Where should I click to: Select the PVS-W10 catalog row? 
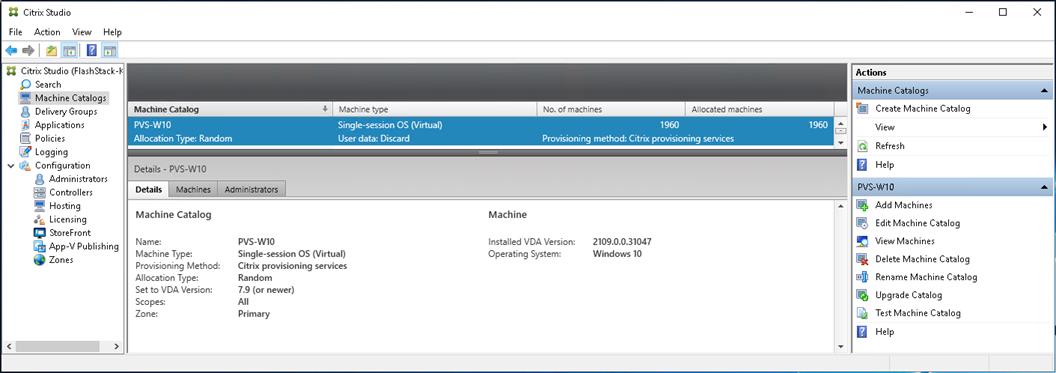coord(480,131)
